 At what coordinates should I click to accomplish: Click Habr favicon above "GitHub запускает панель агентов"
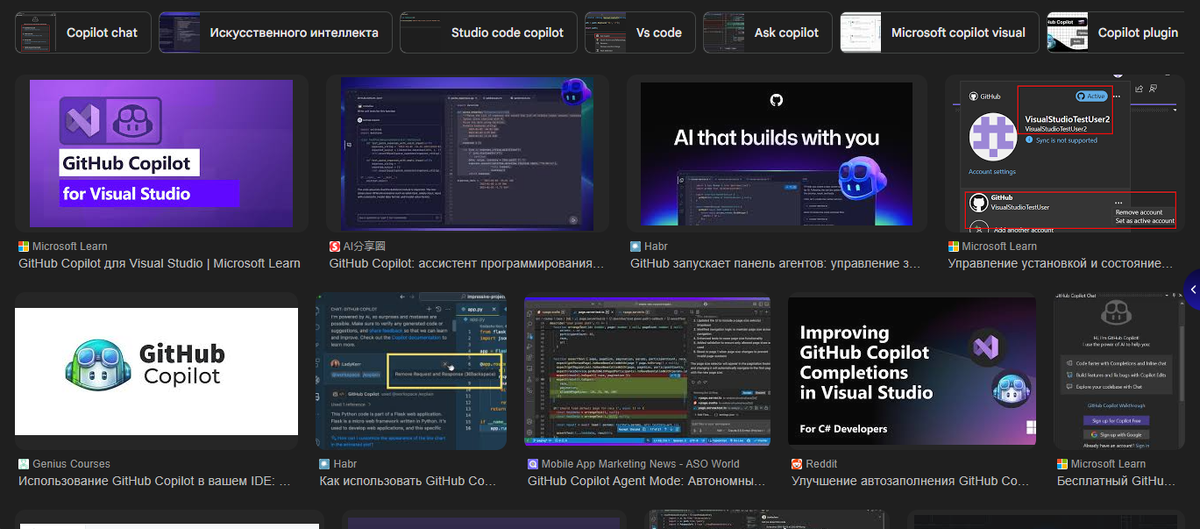(x=635, y=246)
